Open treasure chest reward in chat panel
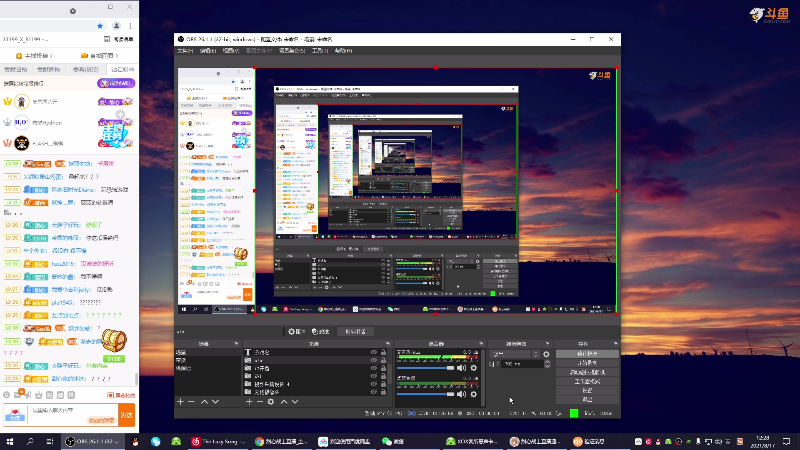This screenshot has width=800, height=450. coord(114,339)
